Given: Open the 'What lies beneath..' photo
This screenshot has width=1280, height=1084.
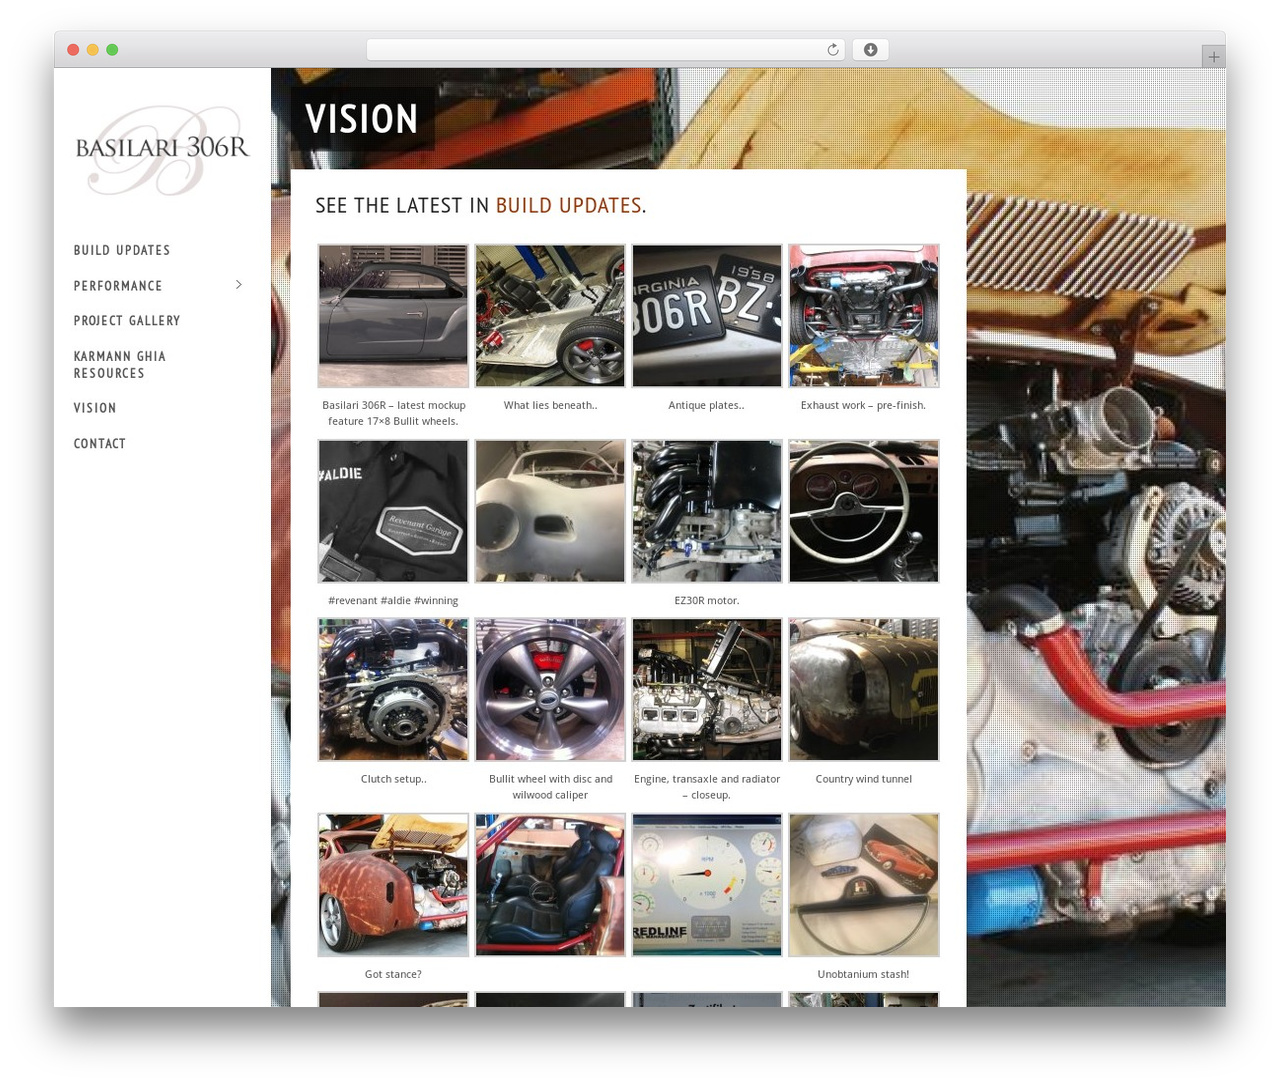Looking at the screenshot, I should pyautogui.click(x=550, y=316).
